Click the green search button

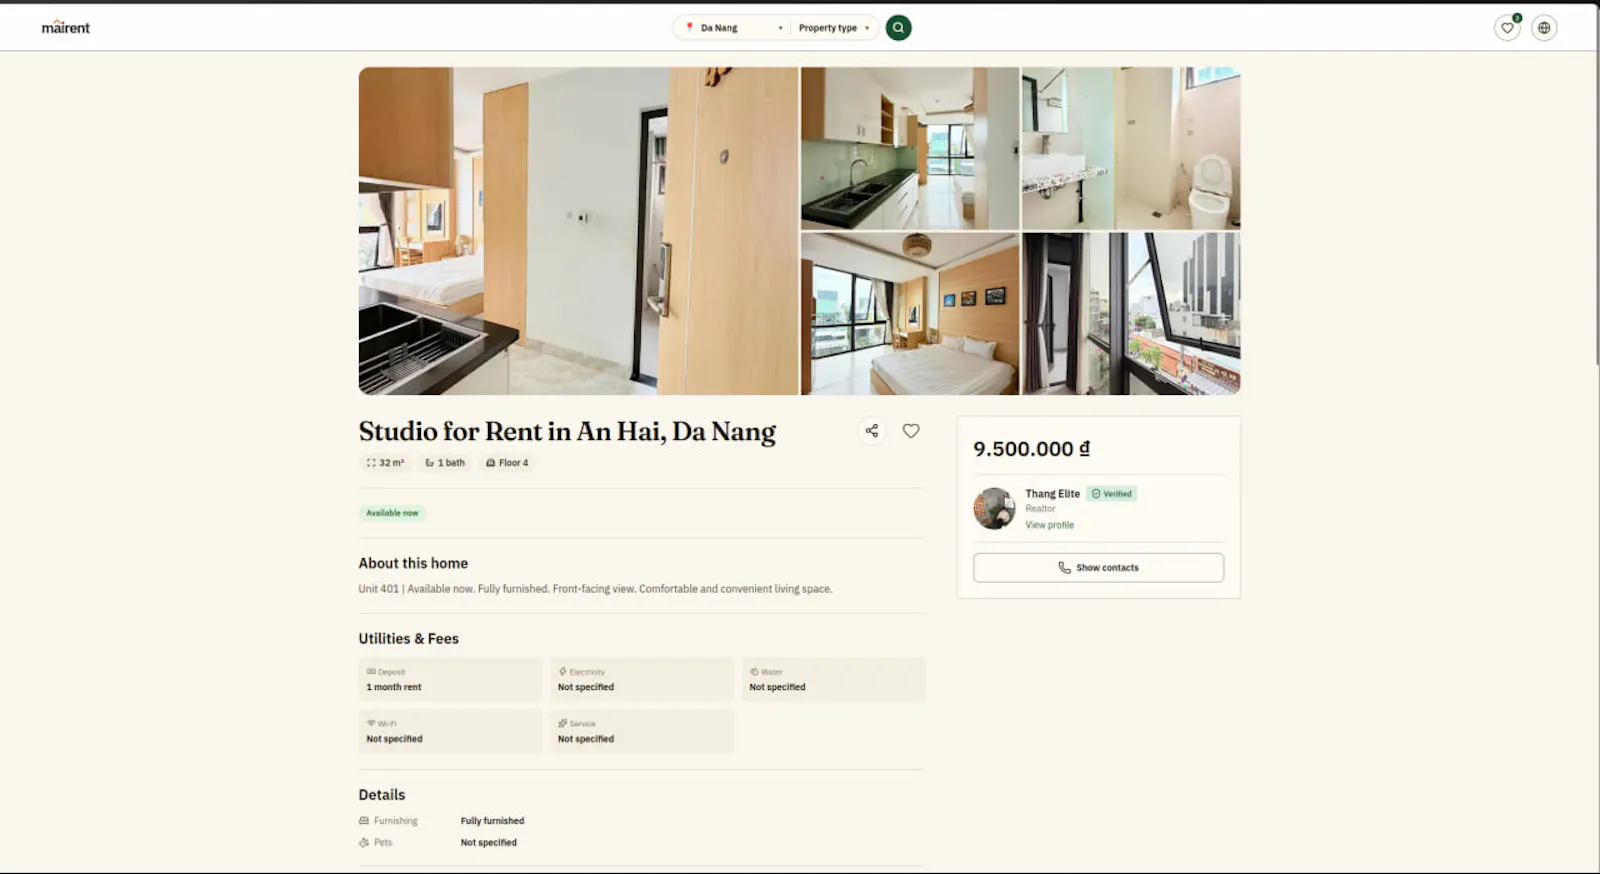click(898, 28)
